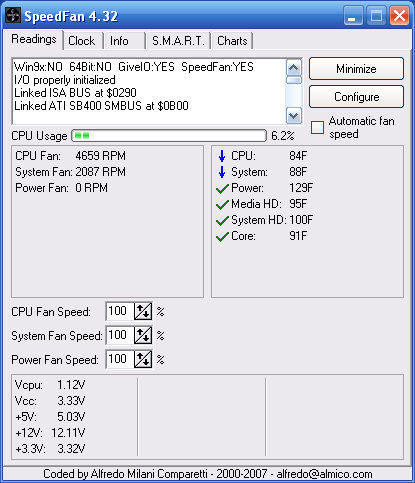Click the 'Linked ATI SB400 SMBUS' log line
Viewport: 415px width, 483px height.
pos(101,106)
